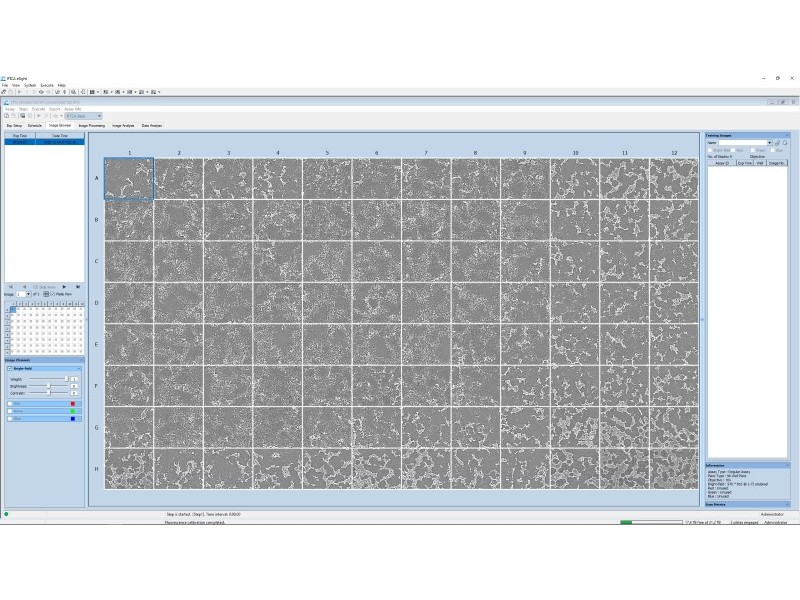Click the red channel color swatch

(x=73, y=404)
